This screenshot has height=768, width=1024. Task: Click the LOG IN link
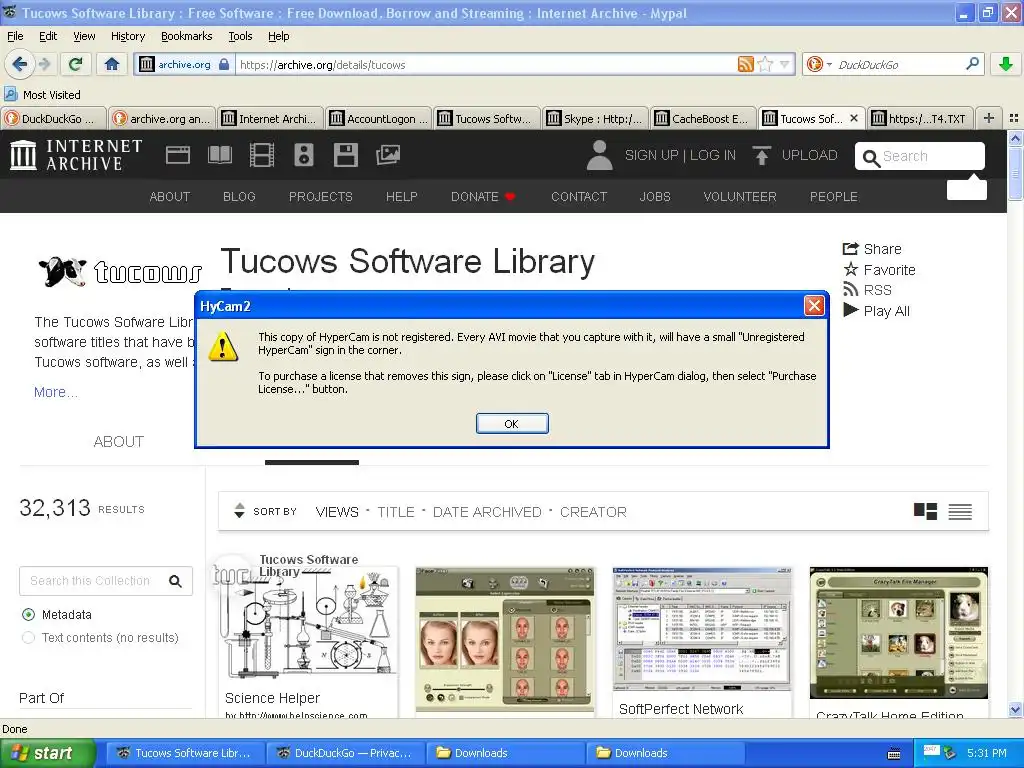[712, 155]
